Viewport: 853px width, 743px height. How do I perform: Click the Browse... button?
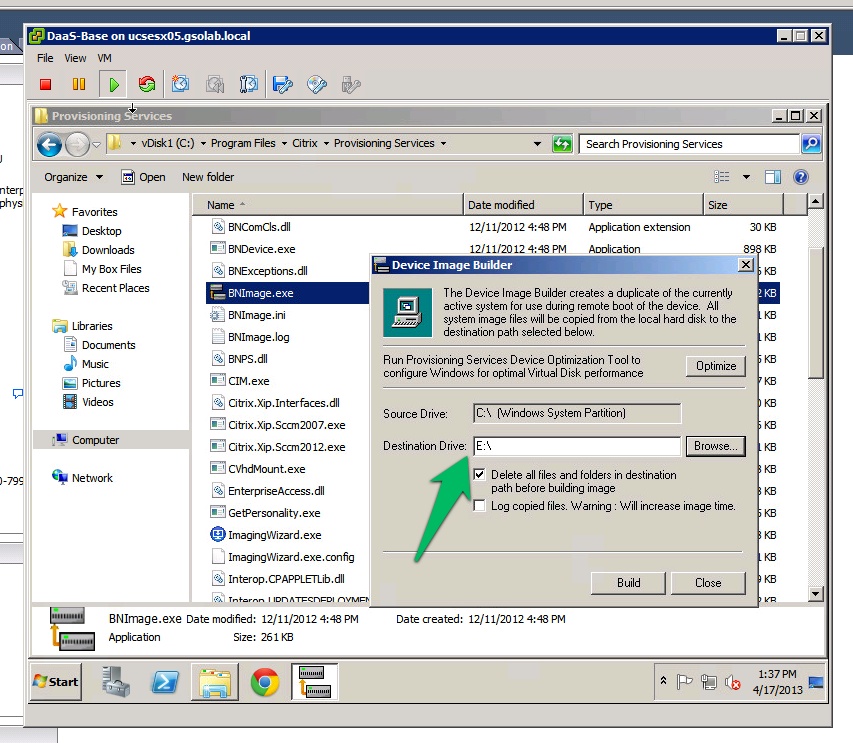tap(715, 446)
